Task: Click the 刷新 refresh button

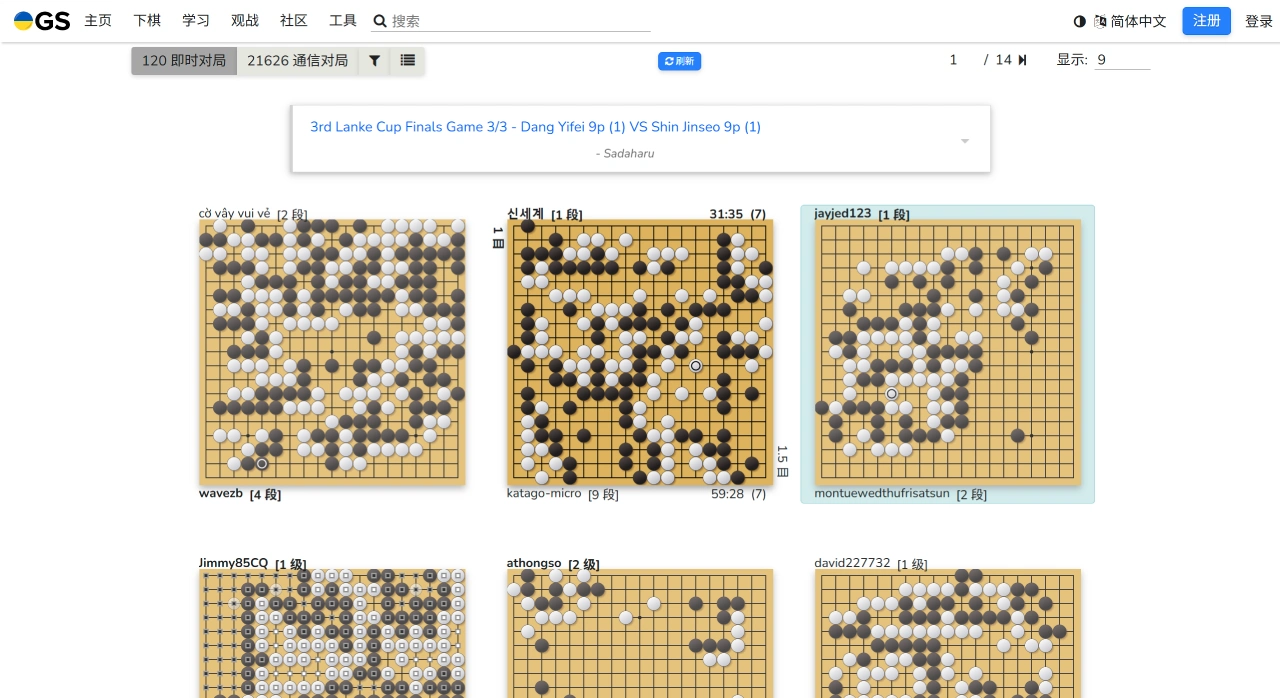Action: (679, 61)
